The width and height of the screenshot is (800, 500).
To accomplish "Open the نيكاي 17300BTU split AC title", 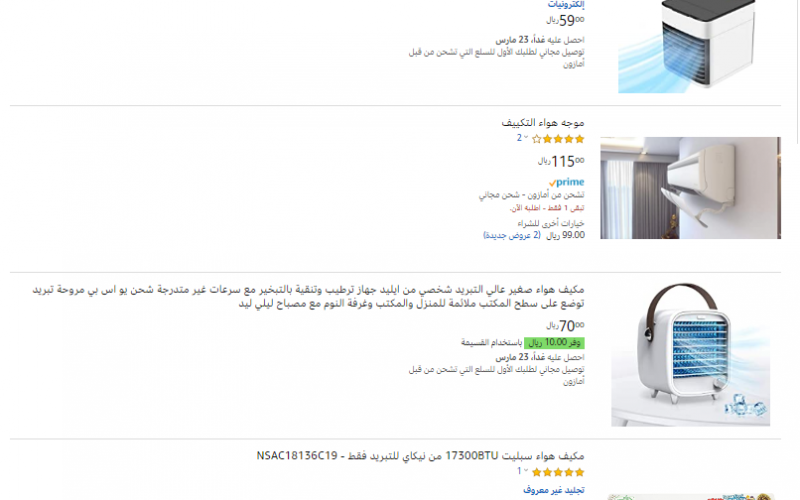I will 420,456.
